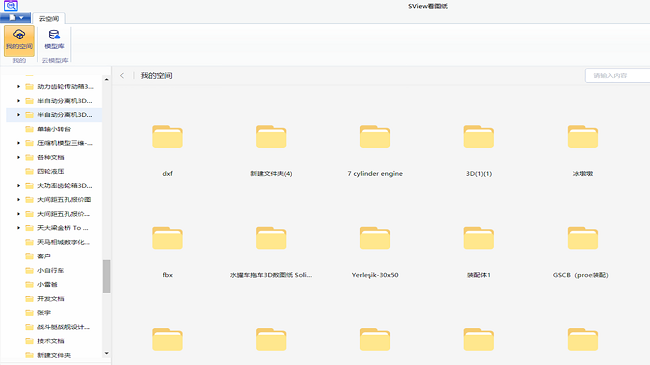Select 战斗舰战舰设计... in folder tree
The height and width of the screenshot is (365, 650).
click(63, 327)
